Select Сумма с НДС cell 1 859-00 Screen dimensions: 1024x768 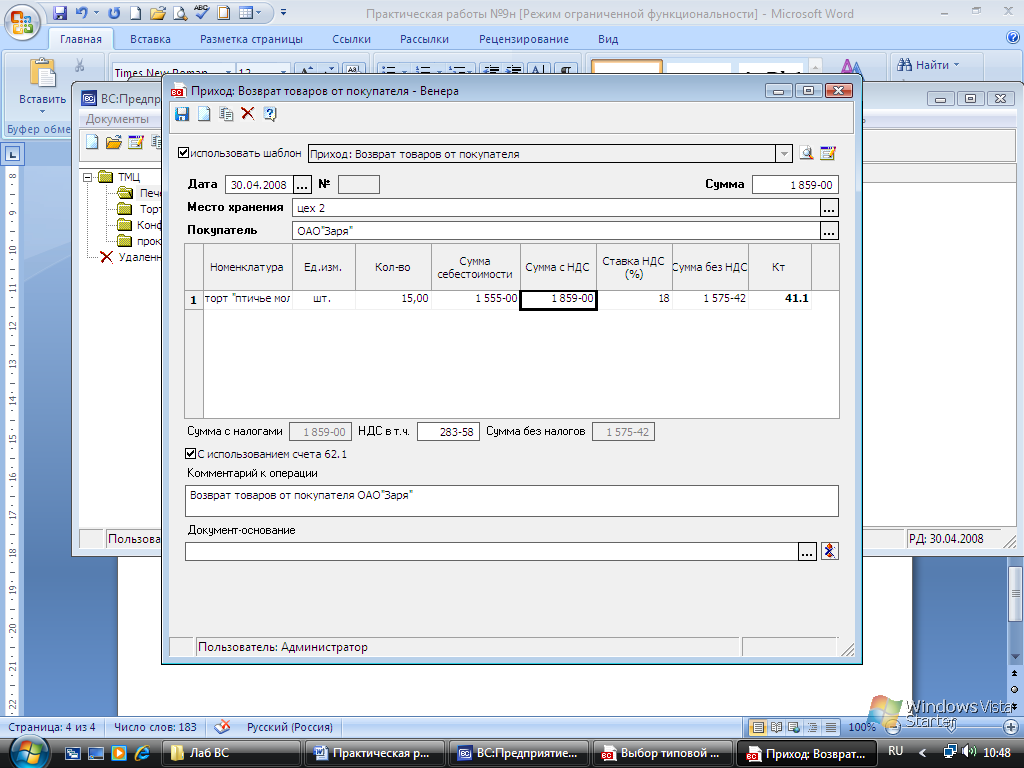pos(558,299)
